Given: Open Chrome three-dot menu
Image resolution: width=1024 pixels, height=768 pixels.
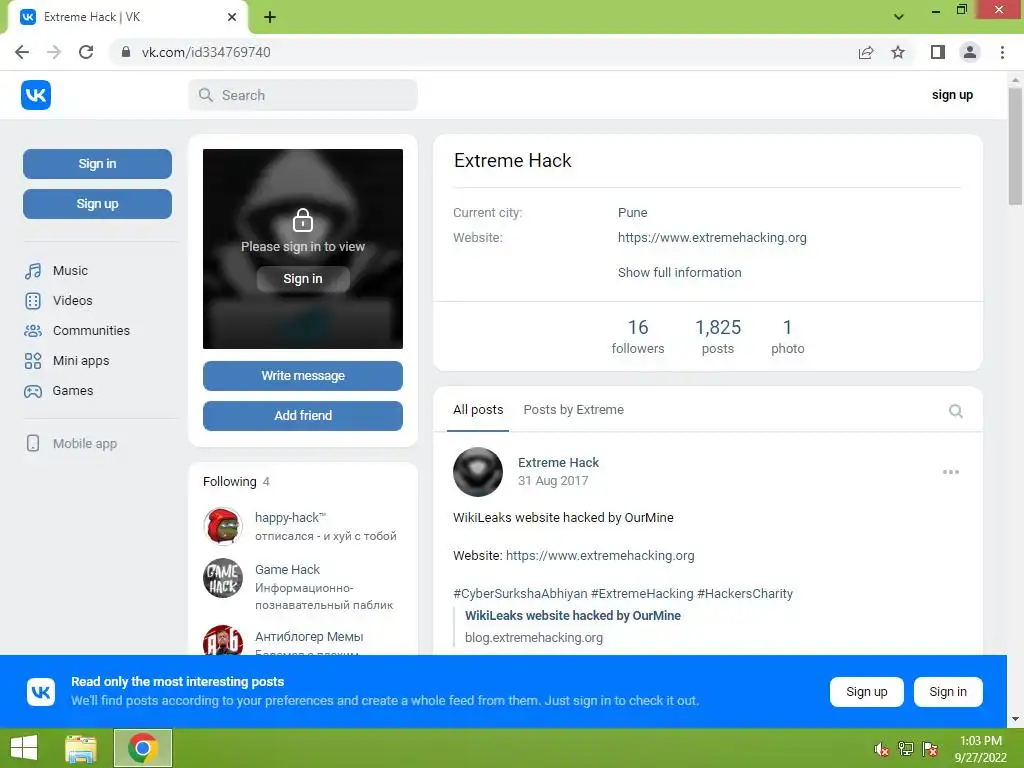Looking at the screenshot, I should pyautogui.click(x=1002, y=52).
